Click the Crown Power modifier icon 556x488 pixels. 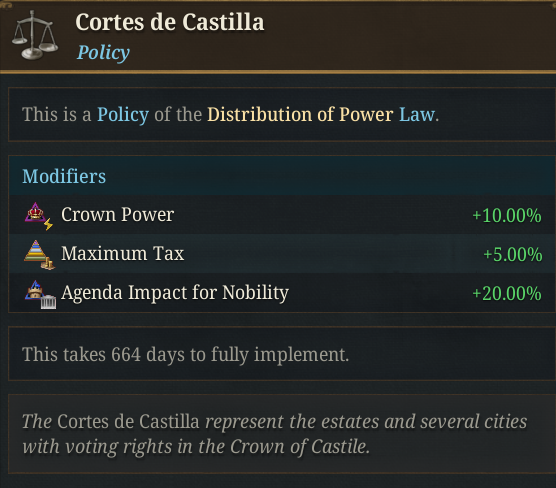pos(39,216)
